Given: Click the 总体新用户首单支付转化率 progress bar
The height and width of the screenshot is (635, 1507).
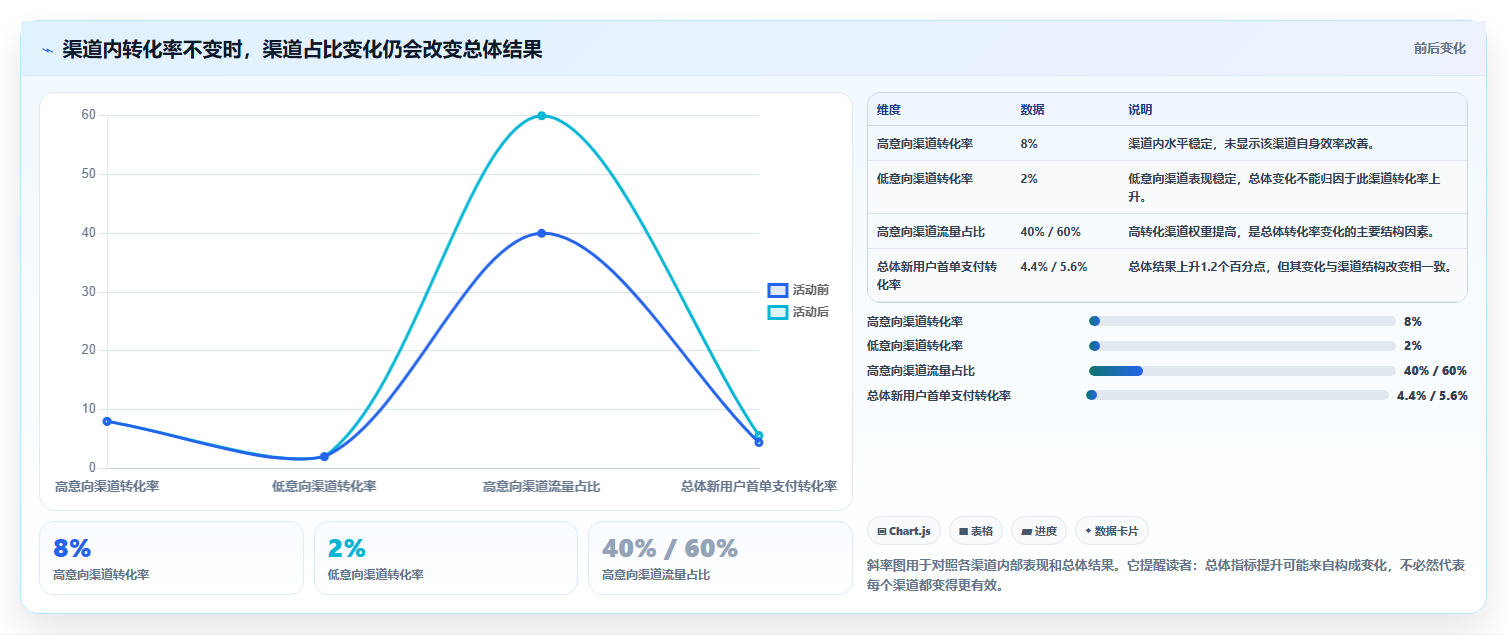Looking at the screenshot, I should click(1237, 395).
